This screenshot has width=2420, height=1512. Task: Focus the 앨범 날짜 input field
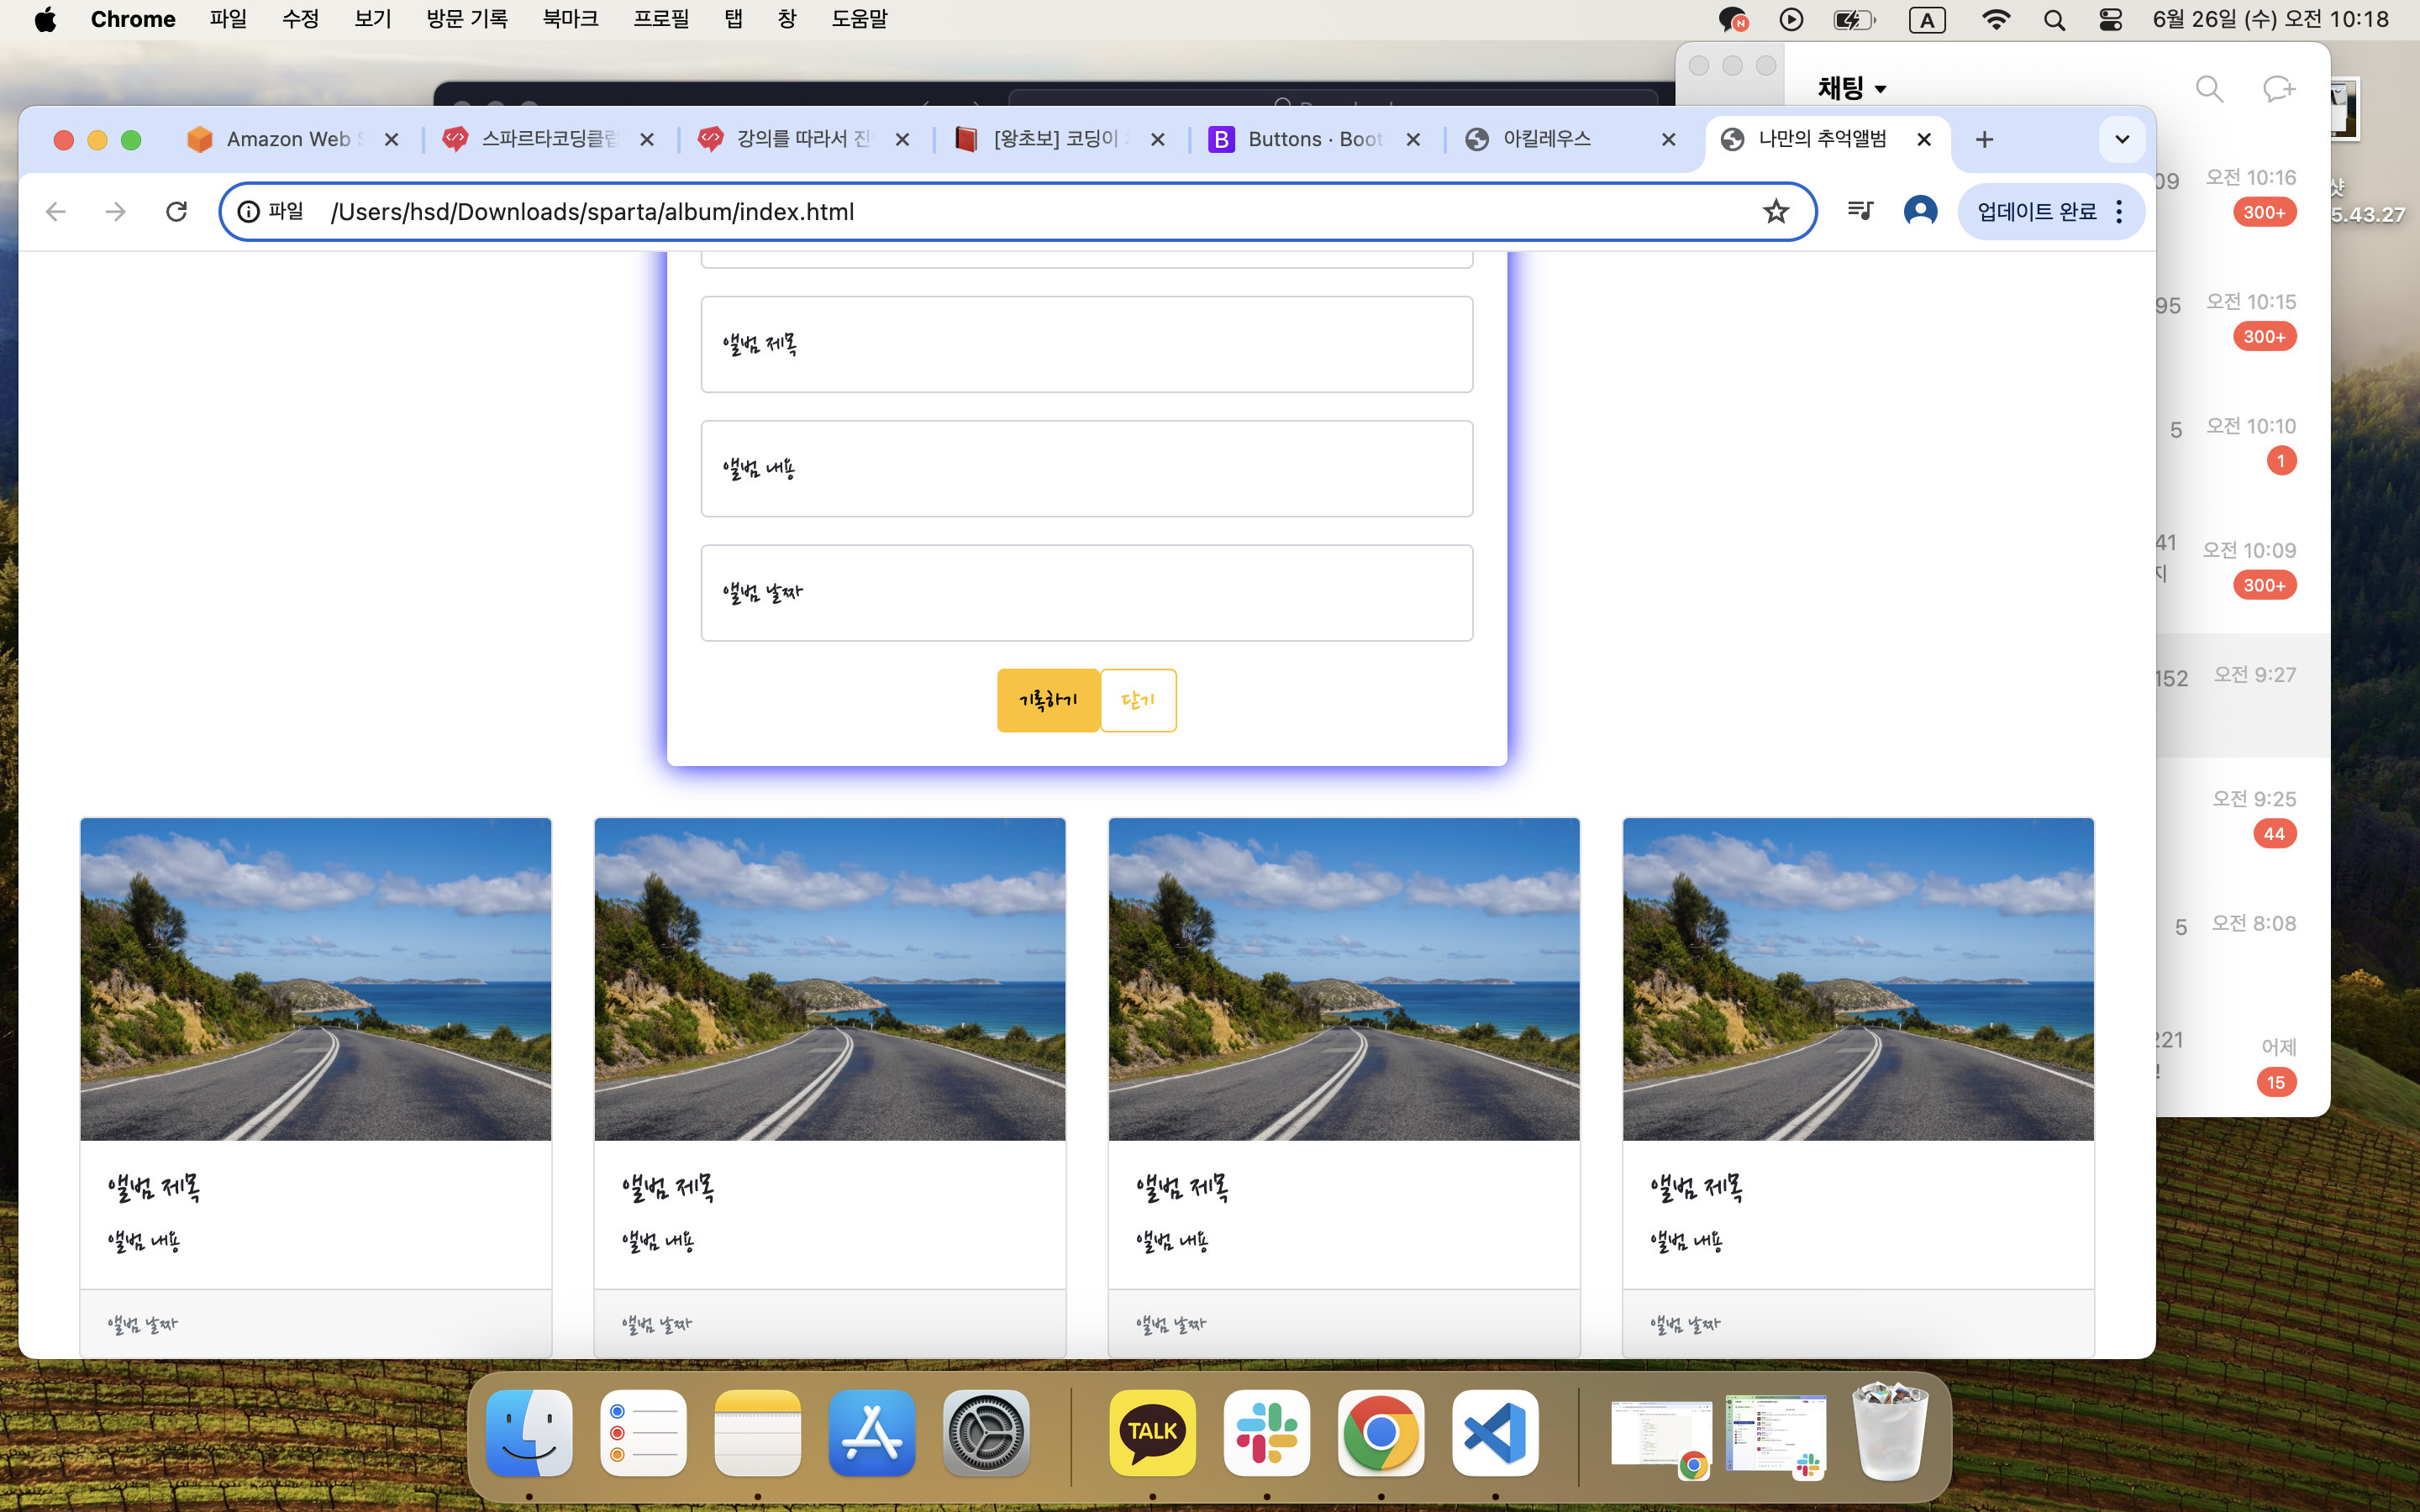1087,593
